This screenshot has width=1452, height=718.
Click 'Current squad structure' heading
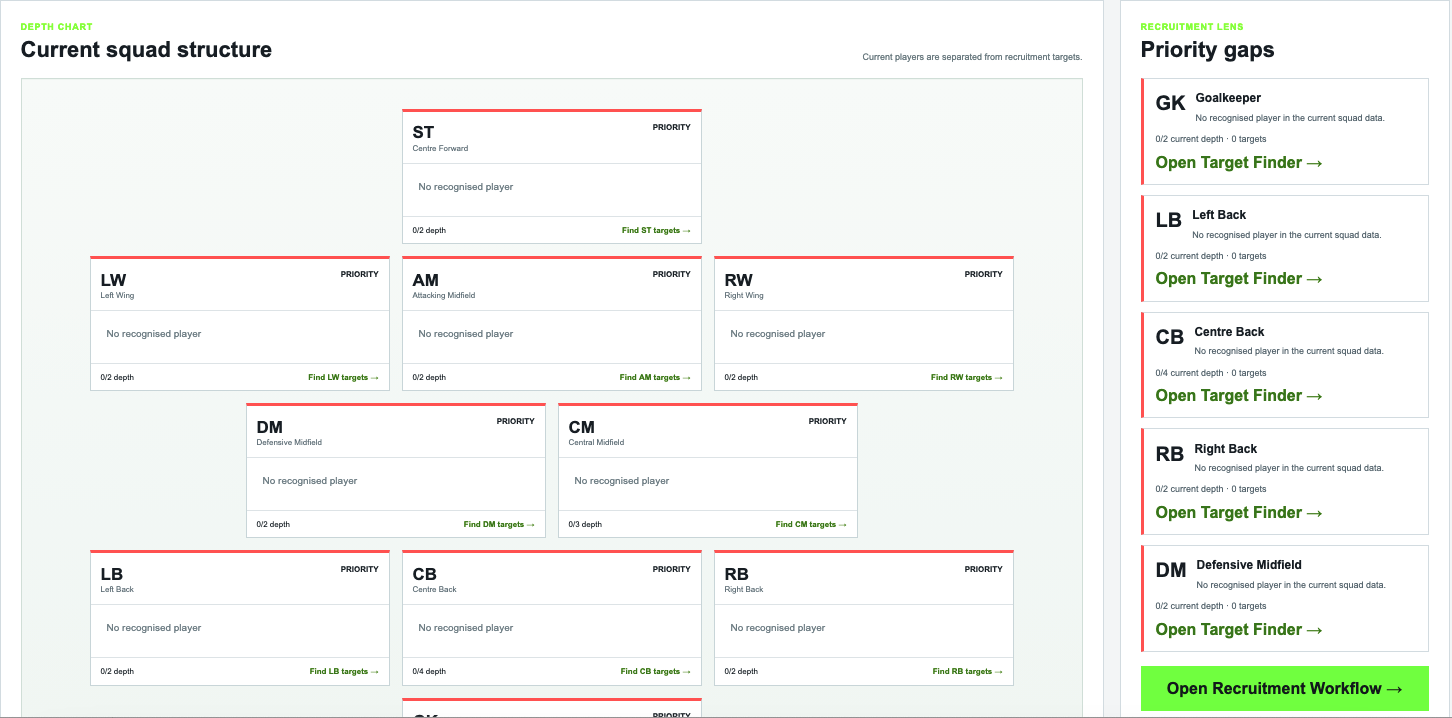(x=146, y=49)
